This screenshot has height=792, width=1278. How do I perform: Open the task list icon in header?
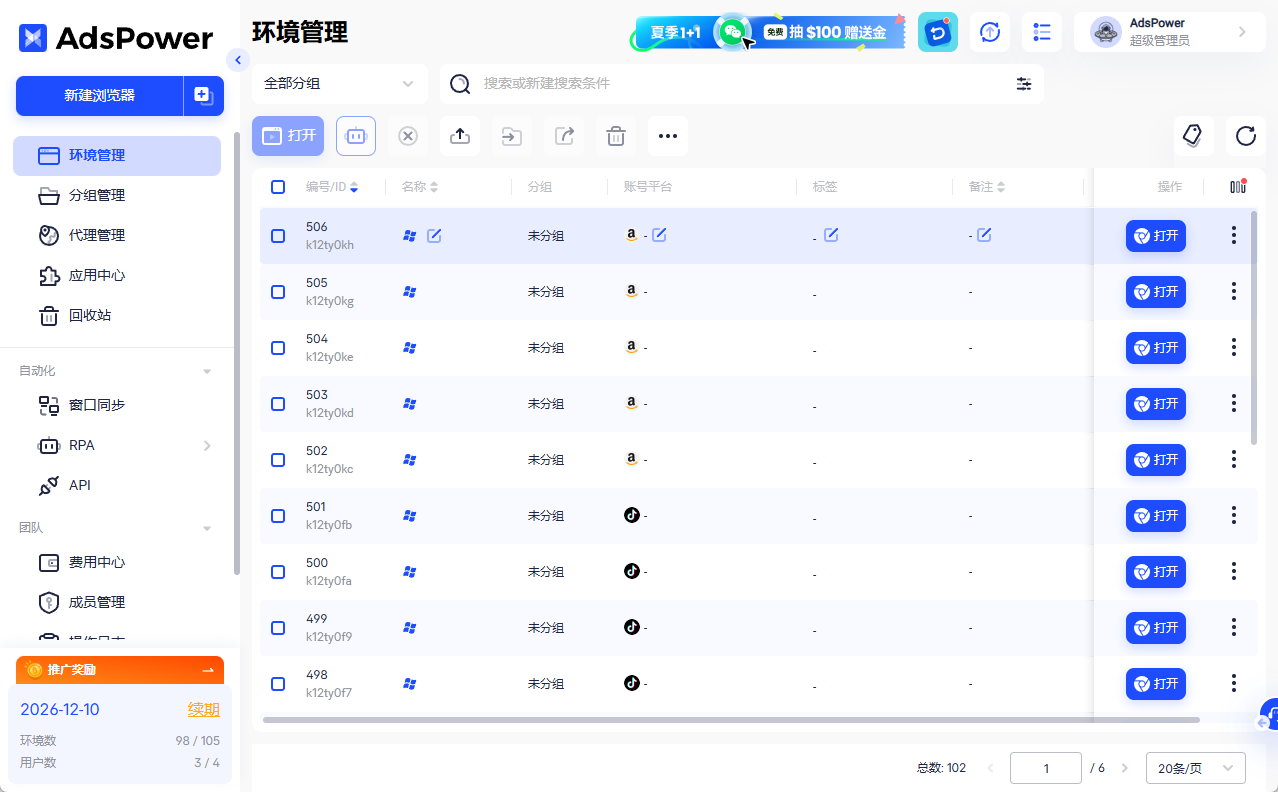point(1042,32)
